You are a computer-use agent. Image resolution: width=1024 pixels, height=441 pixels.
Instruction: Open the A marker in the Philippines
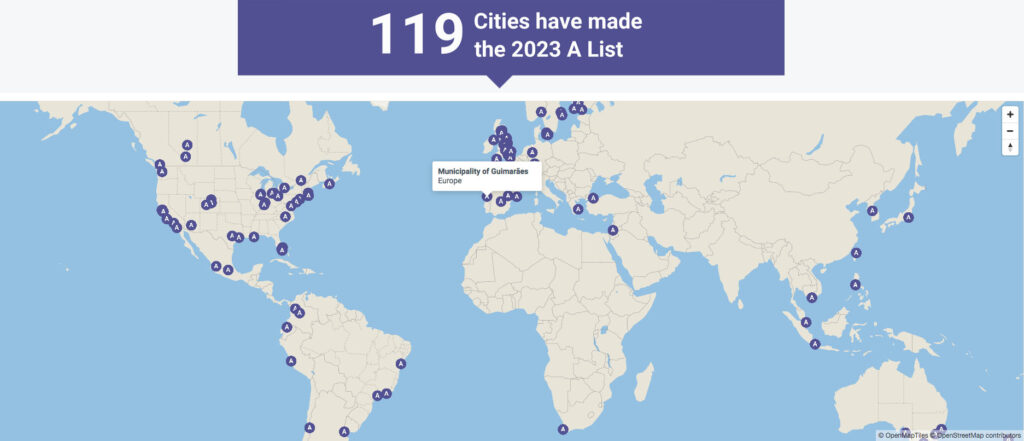(855, 285)
